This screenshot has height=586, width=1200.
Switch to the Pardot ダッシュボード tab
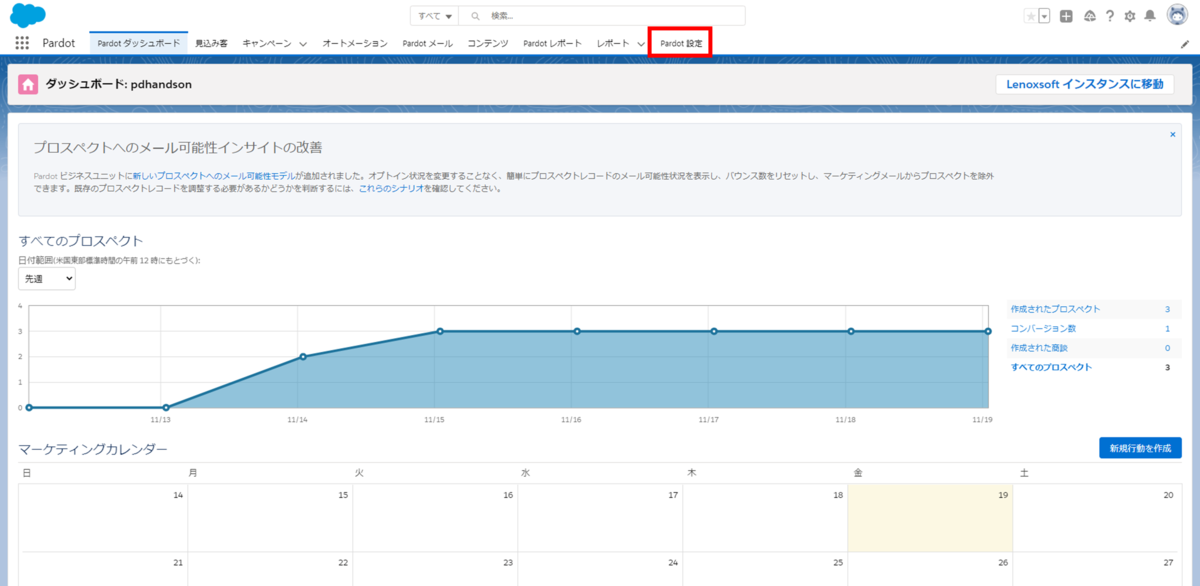[x=139, y=44]
